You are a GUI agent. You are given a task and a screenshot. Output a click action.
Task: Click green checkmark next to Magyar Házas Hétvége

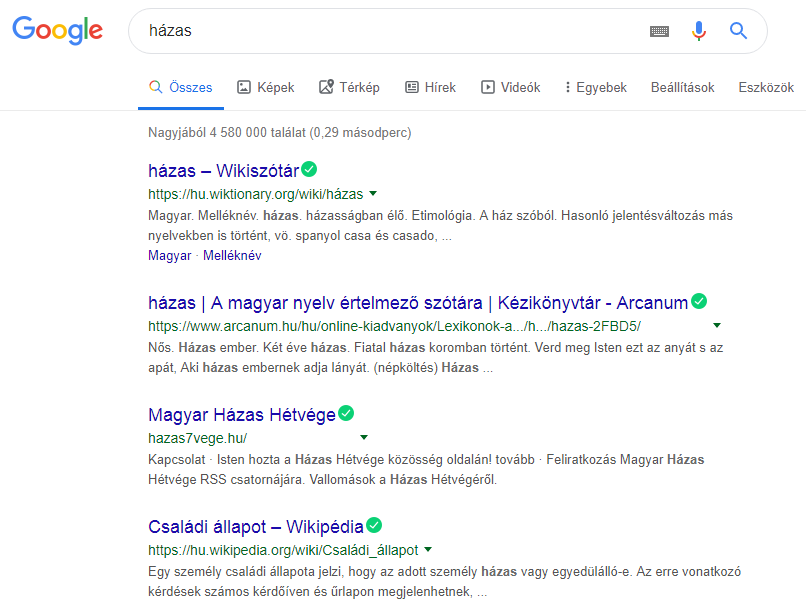click(346, 413)
